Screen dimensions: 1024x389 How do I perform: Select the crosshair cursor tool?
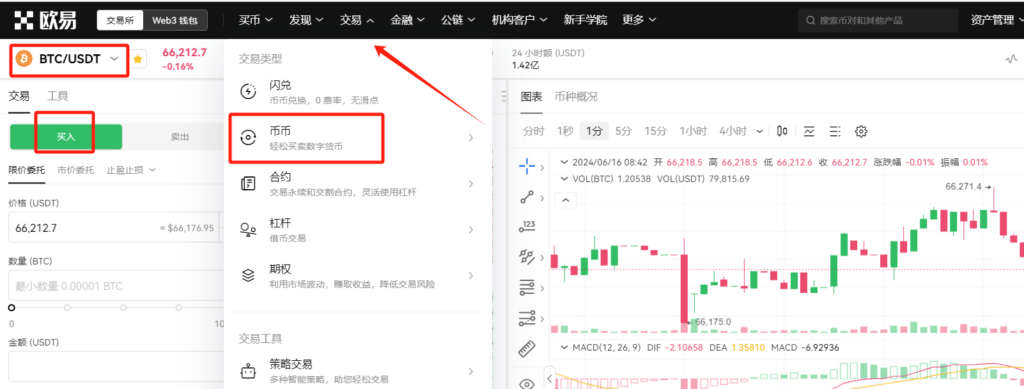[x=526, y=166]
